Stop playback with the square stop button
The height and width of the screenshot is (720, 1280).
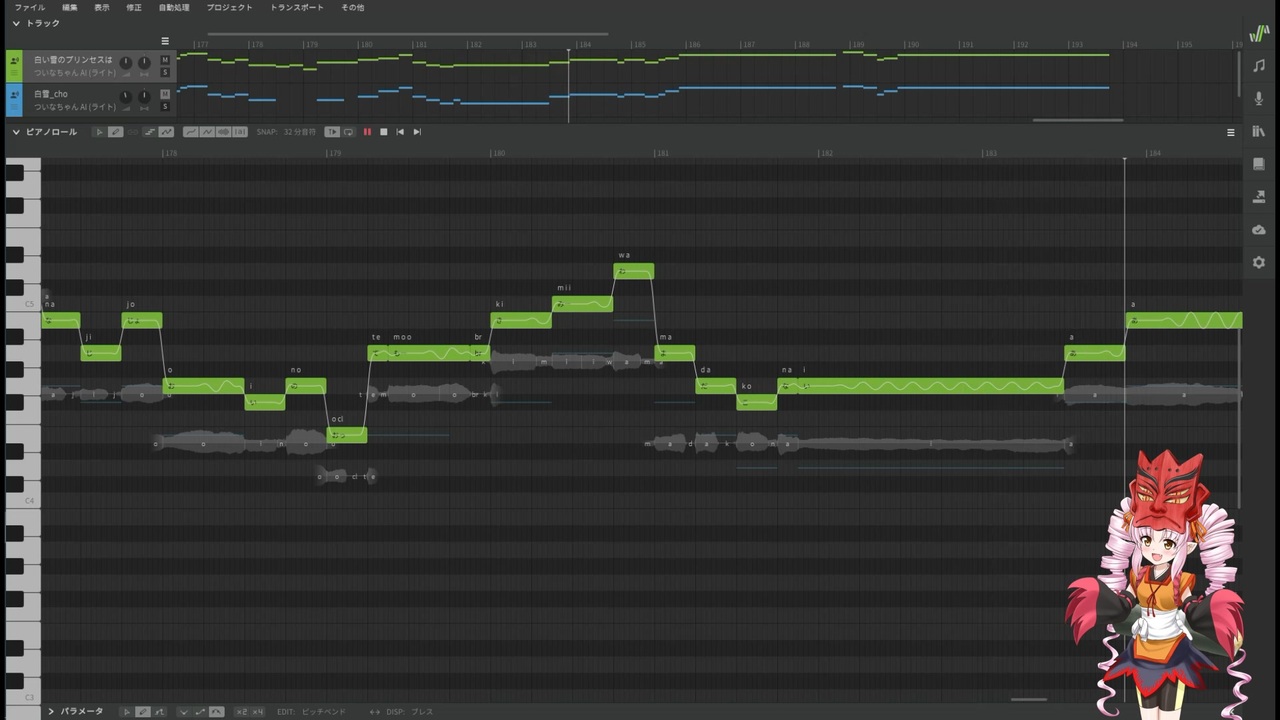(383, 132)
